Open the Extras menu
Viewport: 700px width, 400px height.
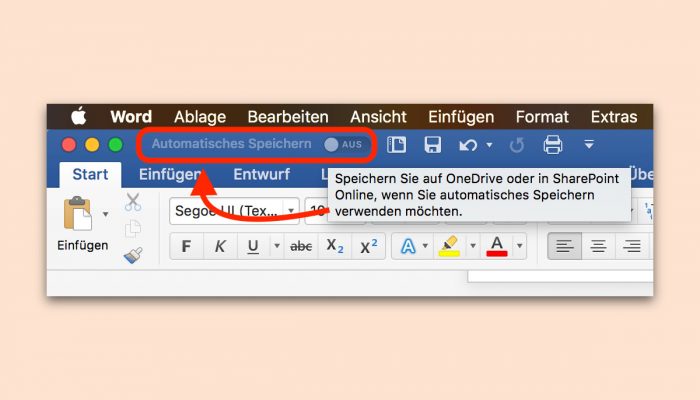click(614, 117)
